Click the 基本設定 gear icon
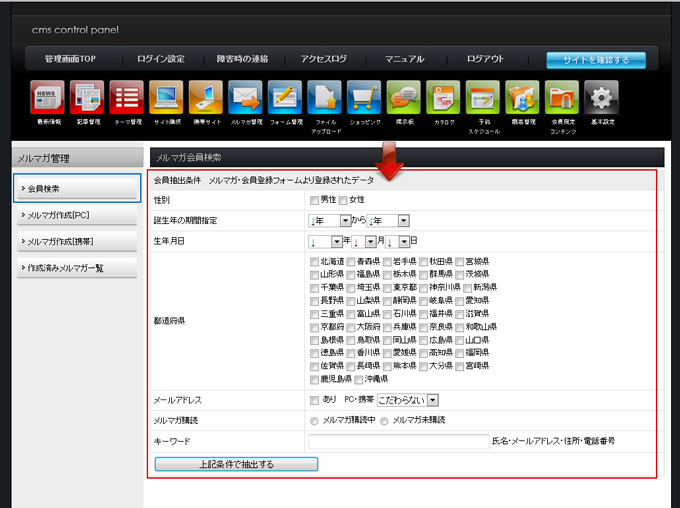680x508 pixels. point(601,97)
